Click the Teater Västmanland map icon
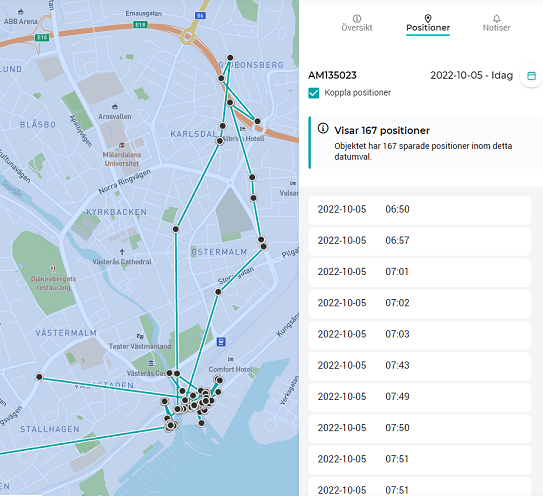This screenshot has width=543, height=496. pos(140,336)
